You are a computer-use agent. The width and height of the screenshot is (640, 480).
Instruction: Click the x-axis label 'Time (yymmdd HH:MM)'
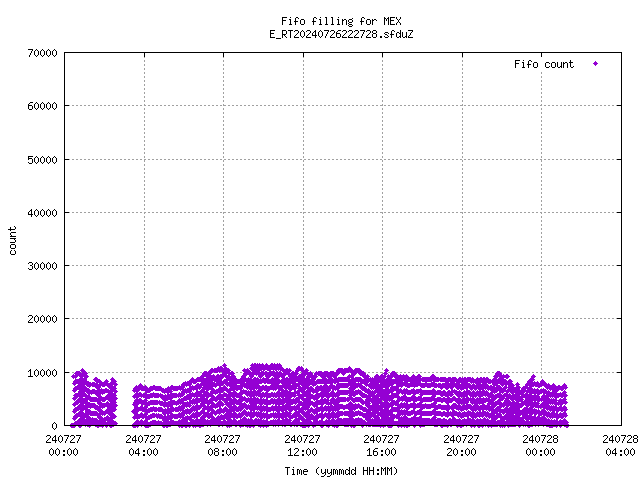[x=341, y=471]
